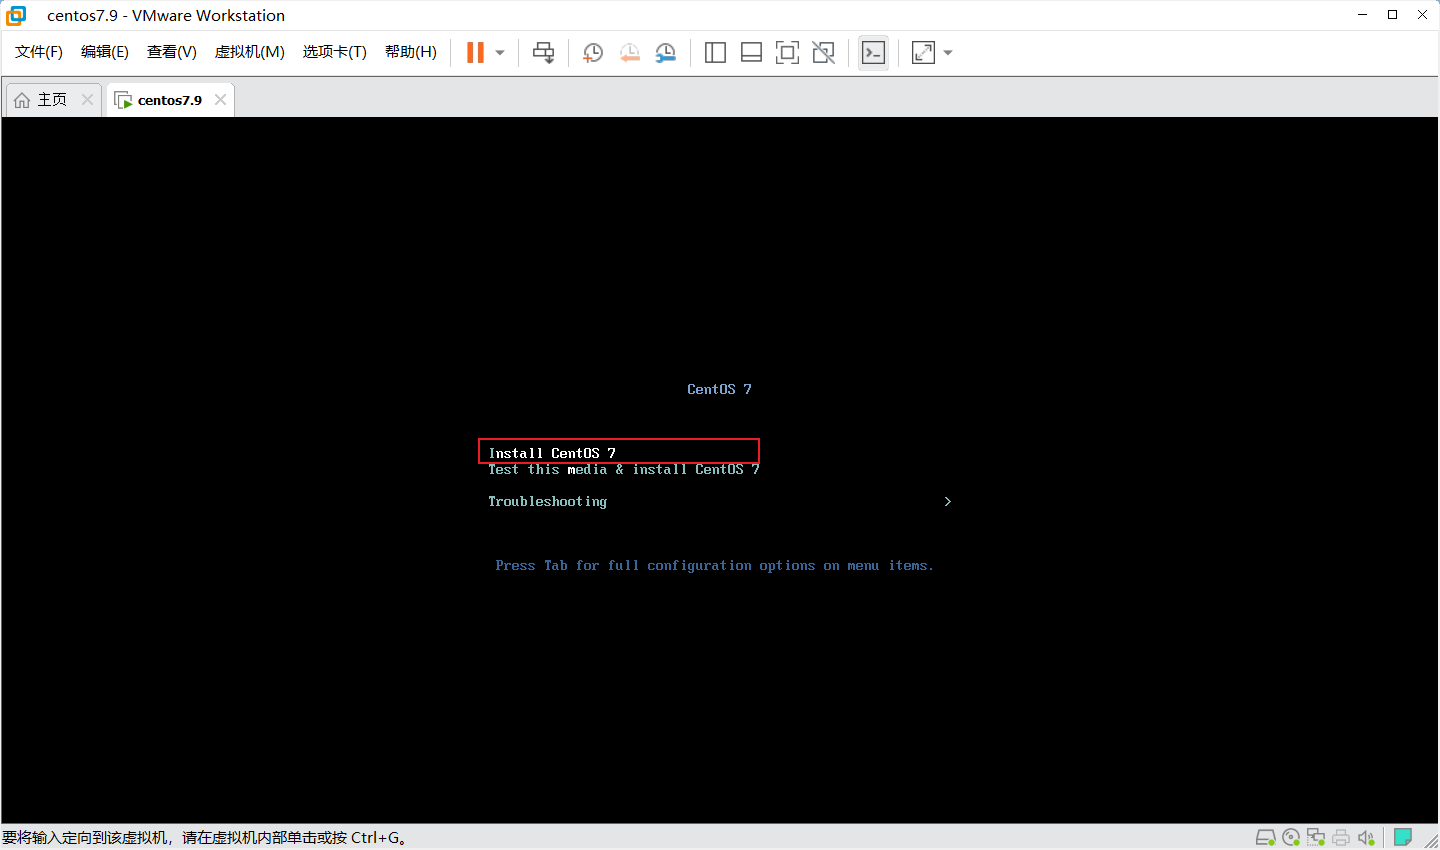The image size is (1440, 850).
Task: Toggle the console view icon
Action: [873, 53]
